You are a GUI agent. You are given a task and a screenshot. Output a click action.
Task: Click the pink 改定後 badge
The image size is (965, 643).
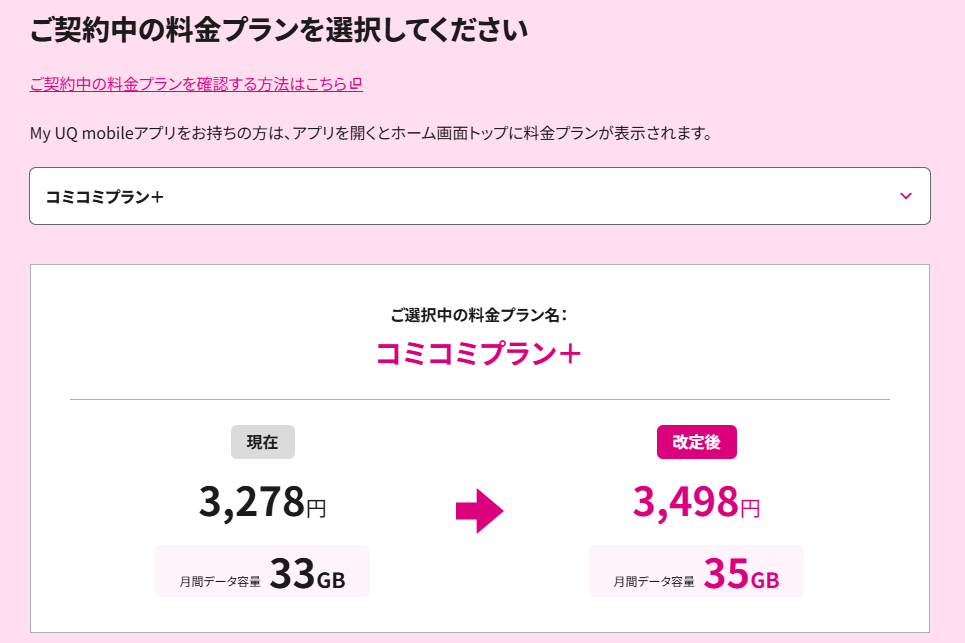[696, 442]
